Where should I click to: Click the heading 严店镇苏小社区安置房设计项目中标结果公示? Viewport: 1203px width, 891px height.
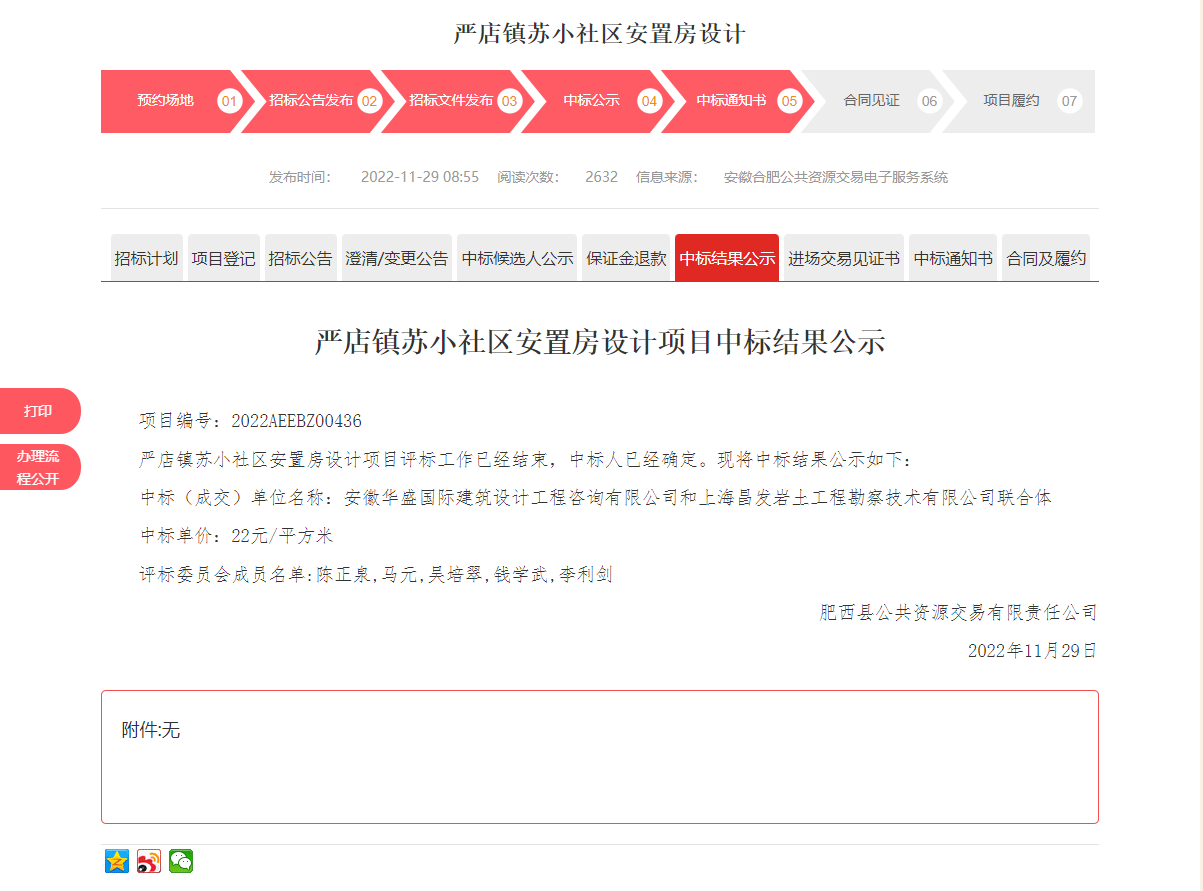pyautogui.click(x=600, y=342)
